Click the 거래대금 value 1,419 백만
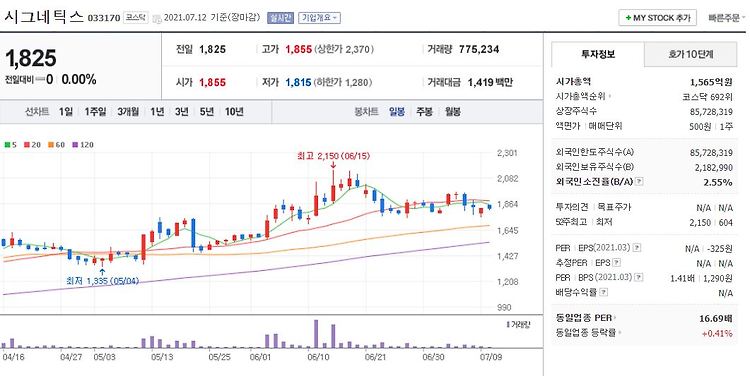The width and height of the screenshot is (750, 376). click(490, 82)
